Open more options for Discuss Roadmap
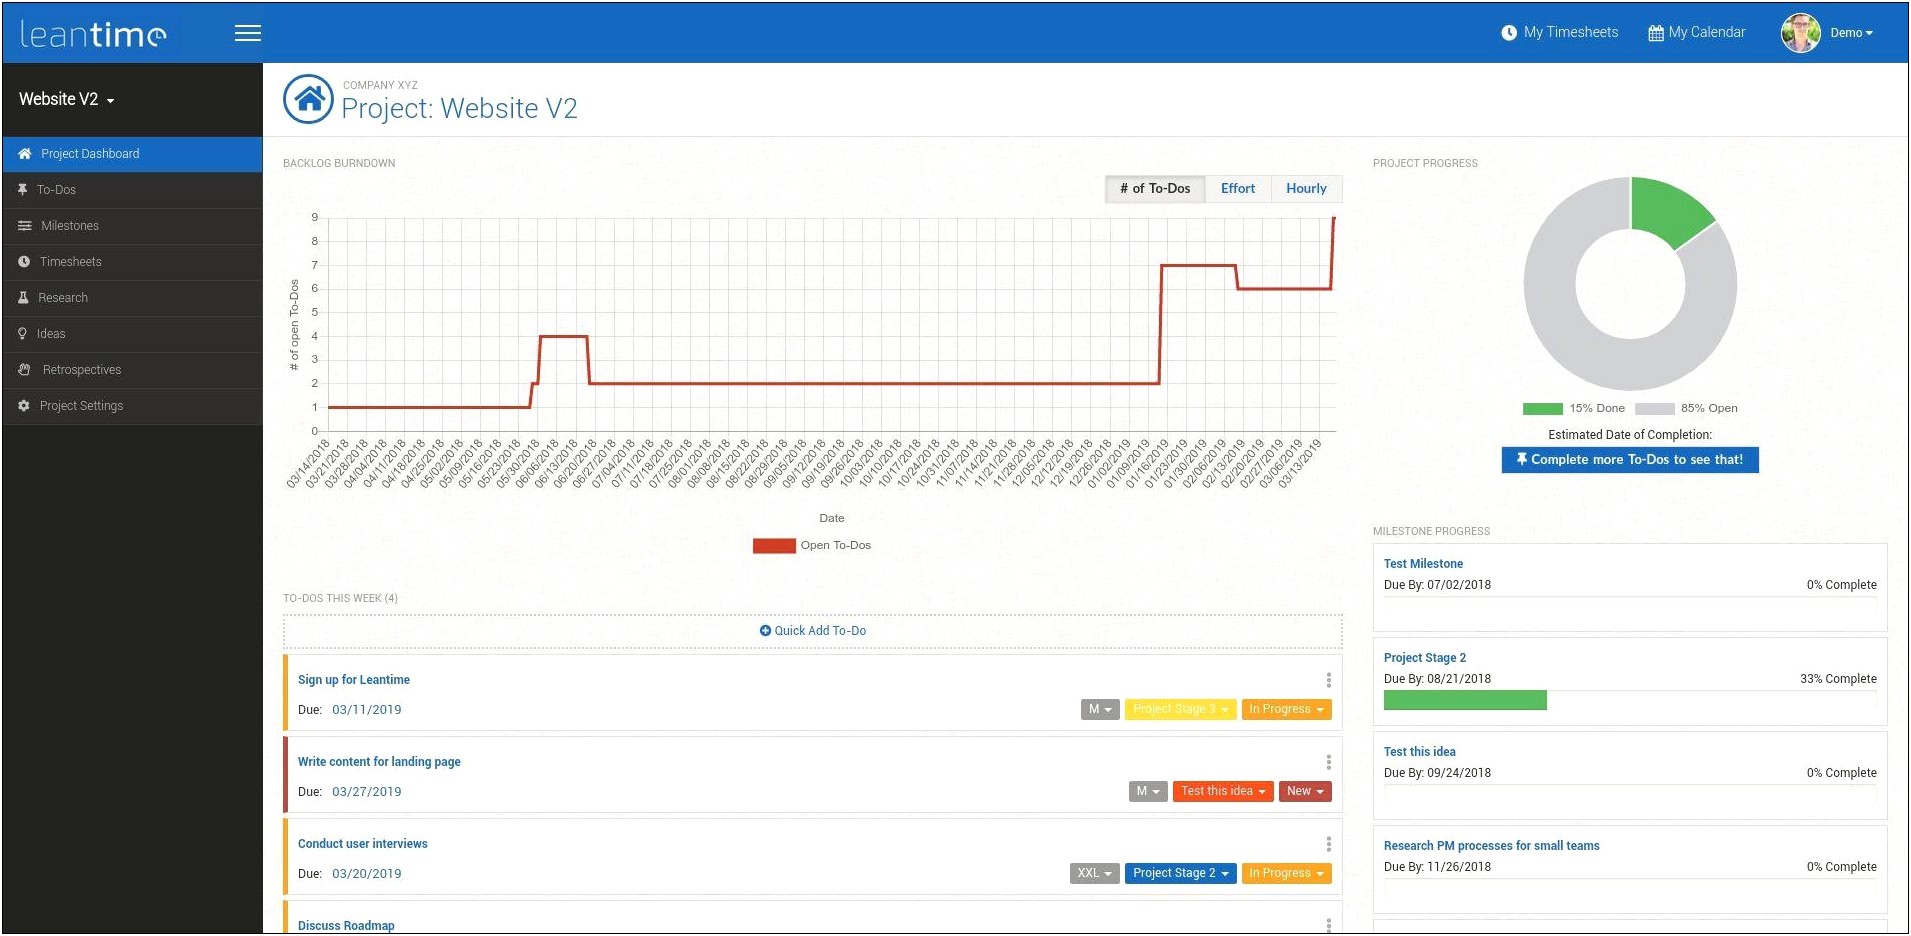 coord(1328,925)
